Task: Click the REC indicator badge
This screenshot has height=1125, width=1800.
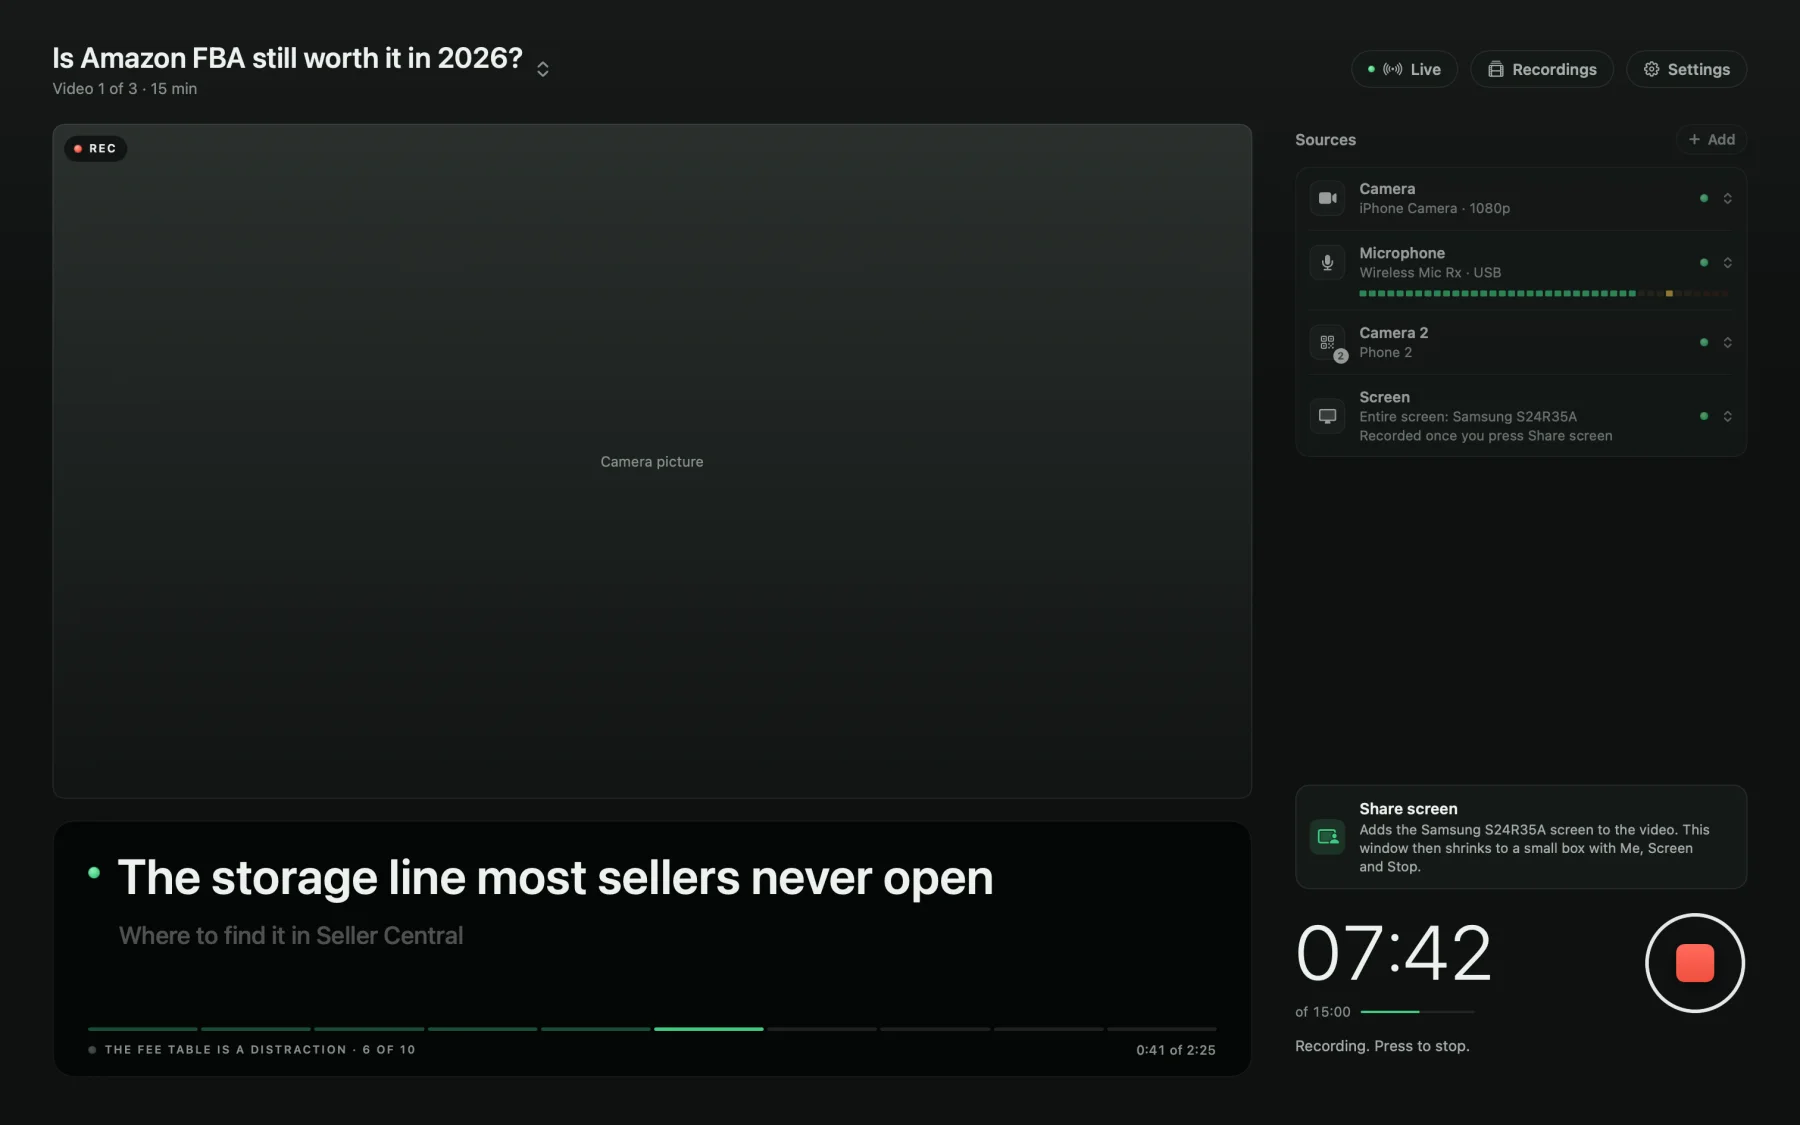Action: click(95, 148)
